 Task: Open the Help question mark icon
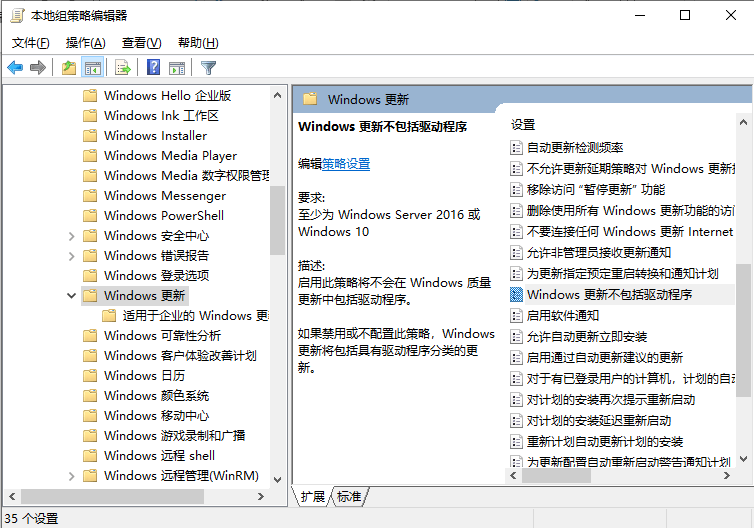[x=154, y=67]
